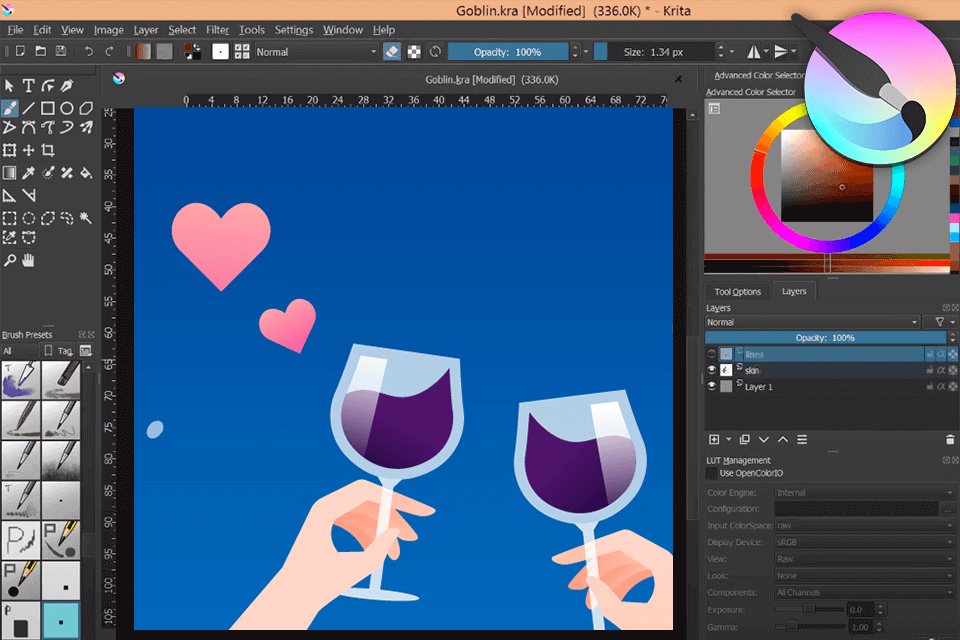Screen dimensions: 960x640
Task: Select the Pan tool
Action: 29,259
